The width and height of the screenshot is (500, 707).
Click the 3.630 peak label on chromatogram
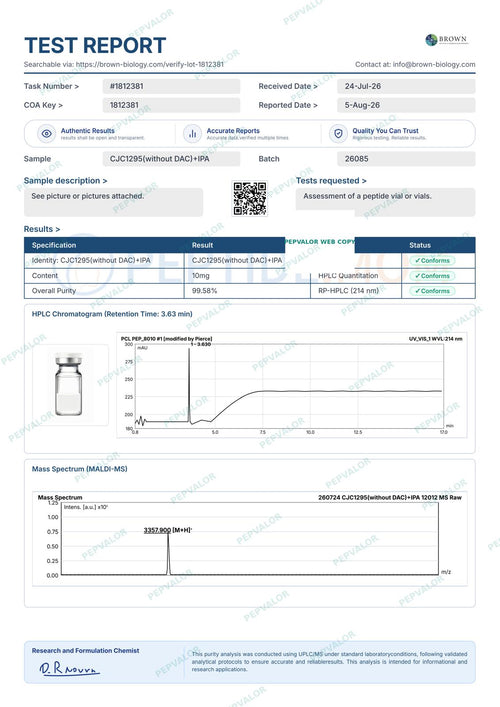coord(201,344)
